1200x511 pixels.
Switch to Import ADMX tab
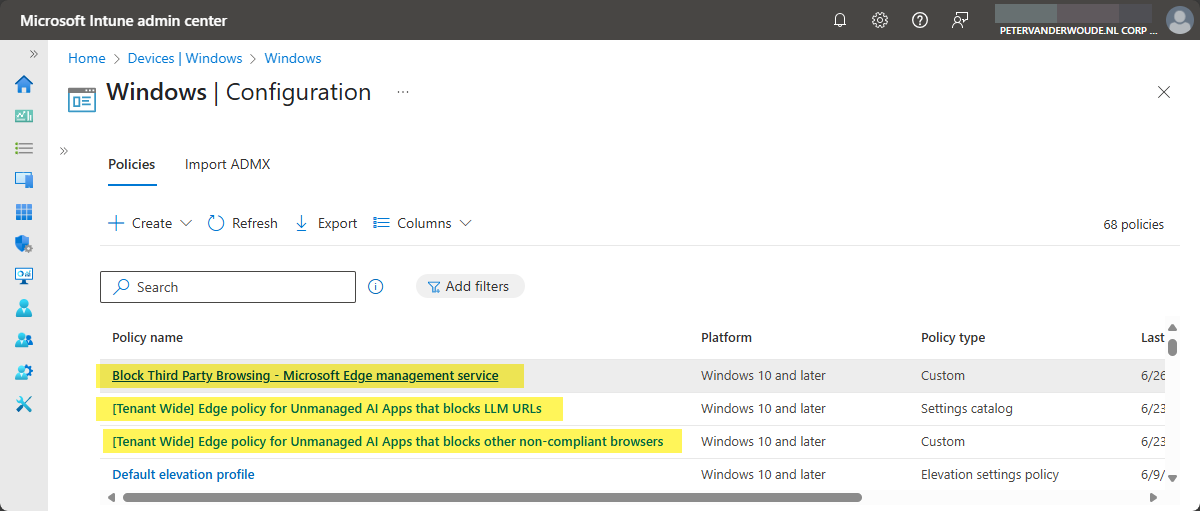point(227,164)
